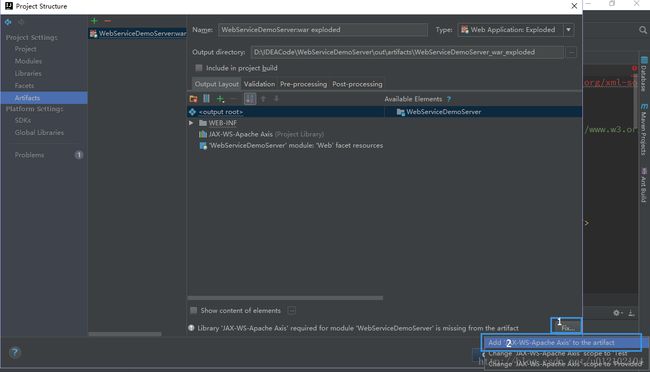Open the Ant Build tool window stripe
This screenshot has height=372, width=650.
644,185
